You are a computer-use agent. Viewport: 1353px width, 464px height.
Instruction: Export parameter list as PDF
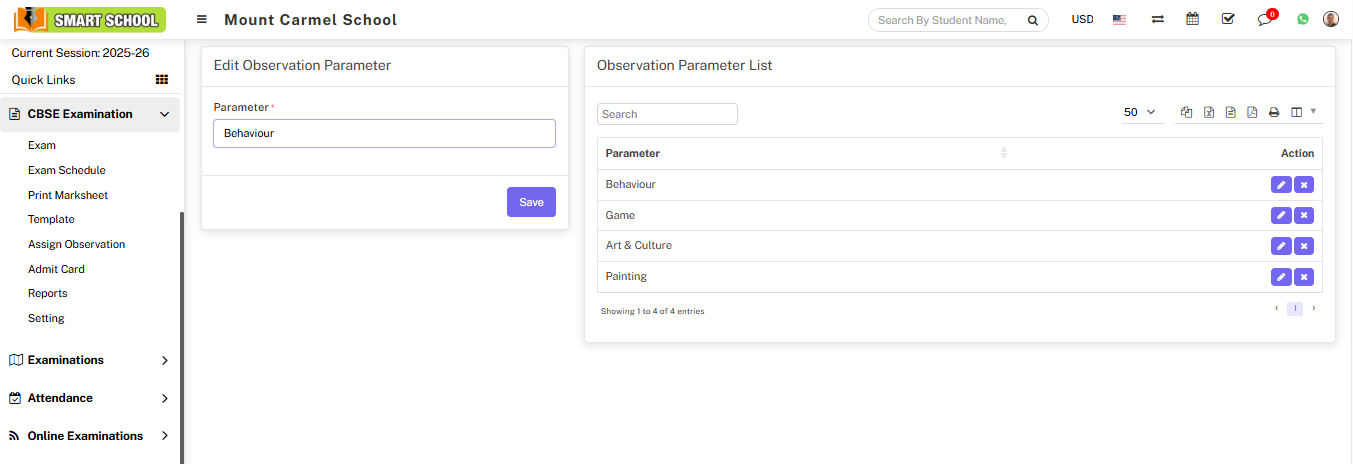[x=1252, y=113]
